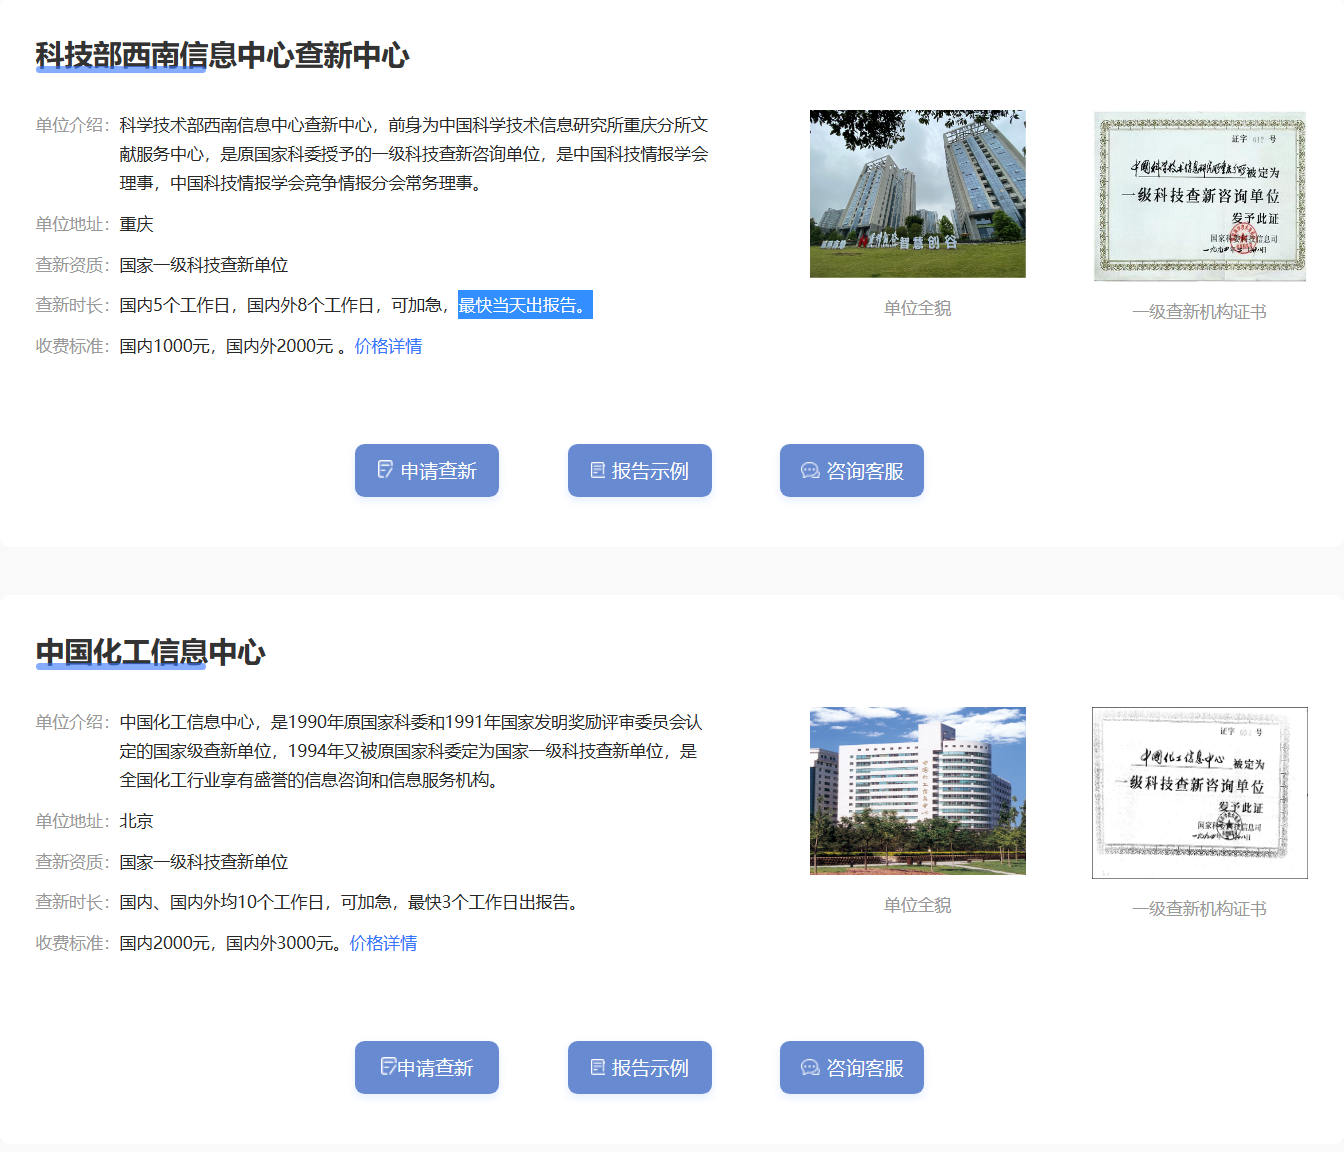Click 国家一级科技查新单位 text for 西南信息中心

click(x=204, y=265)
